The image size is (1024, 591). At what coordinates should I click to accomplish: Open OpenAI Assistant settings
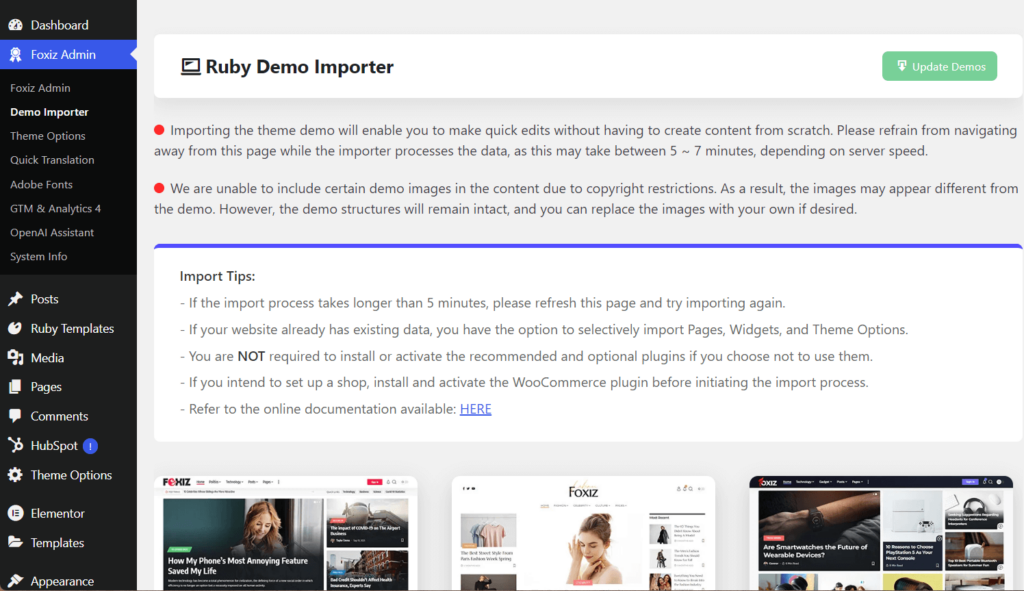[x=52, y=232]
